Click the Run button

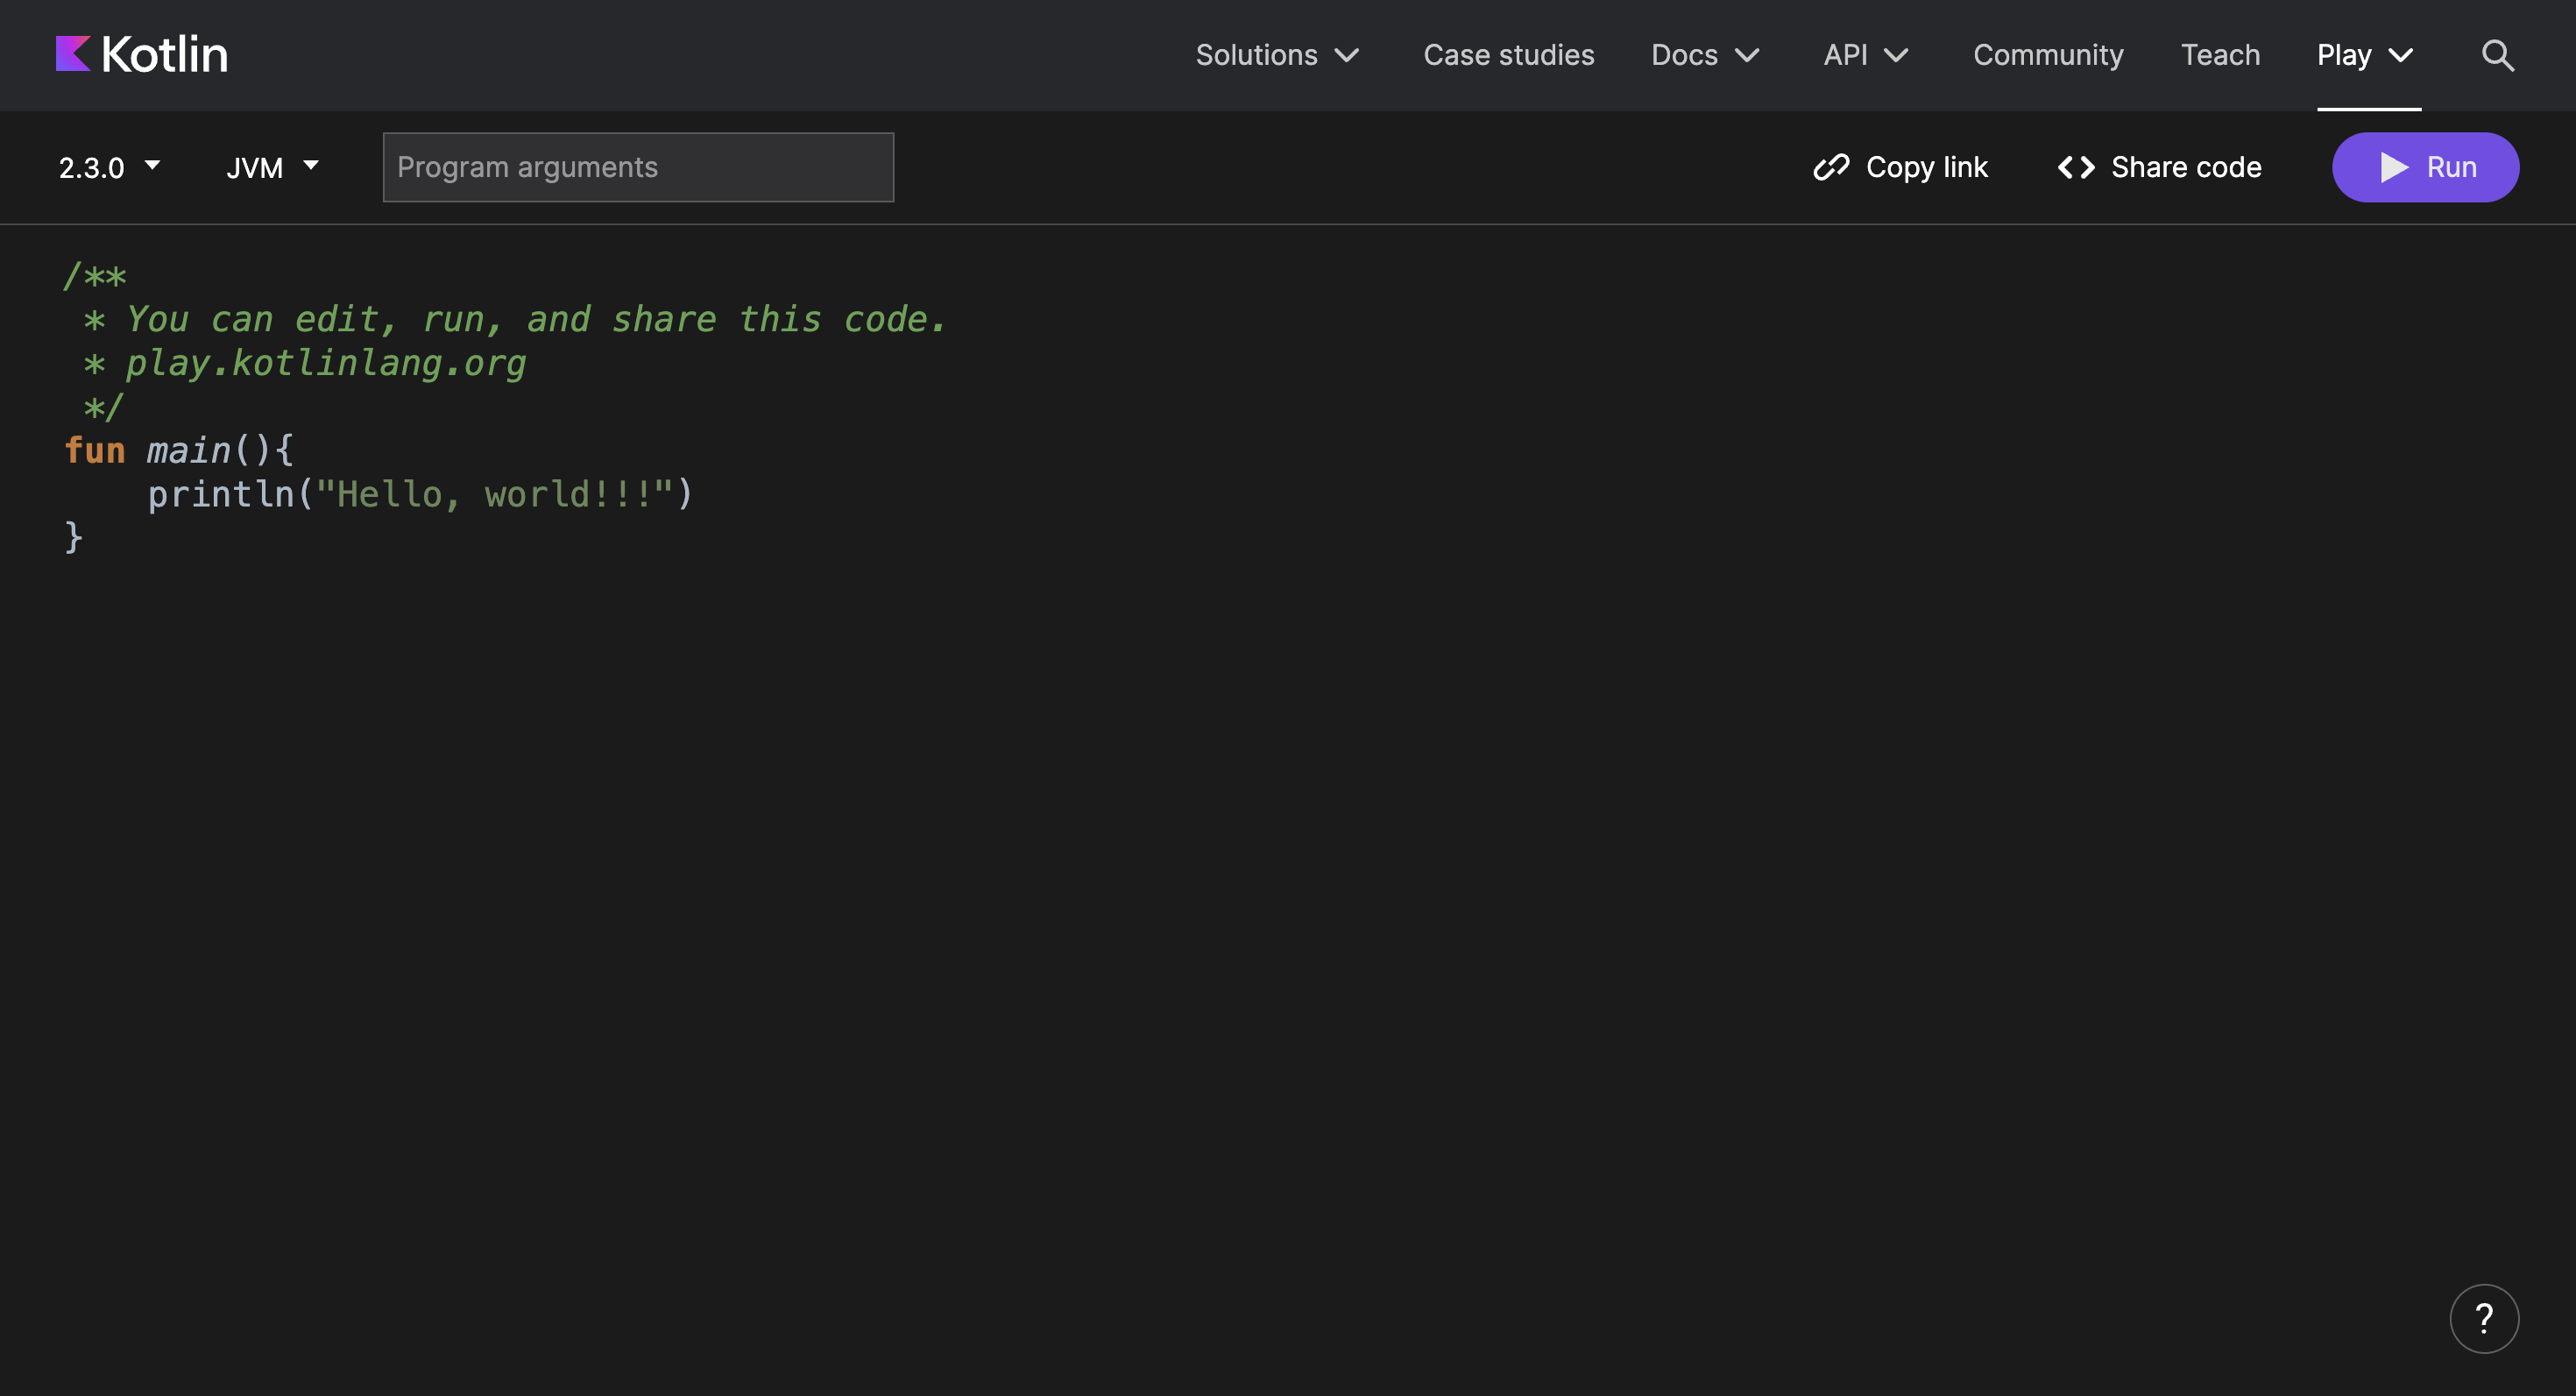2426,167
